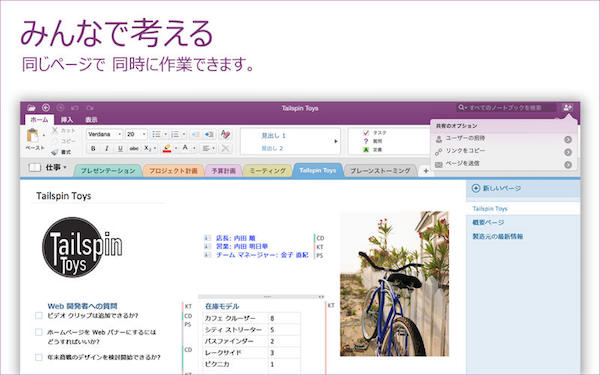Open the Verdana font name dropdown
600x375 pixels.
[120, 134]
